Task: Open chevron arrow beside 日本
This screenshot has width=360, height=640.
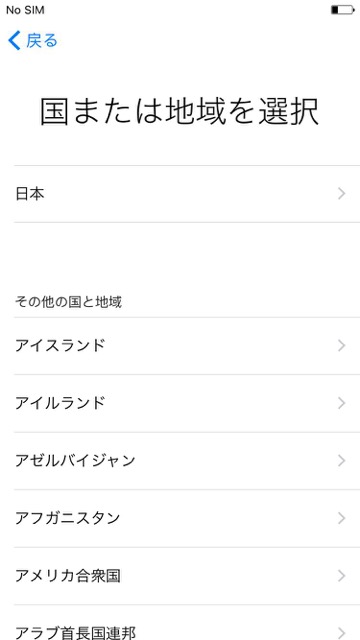Action: click(x=342, y=194)
